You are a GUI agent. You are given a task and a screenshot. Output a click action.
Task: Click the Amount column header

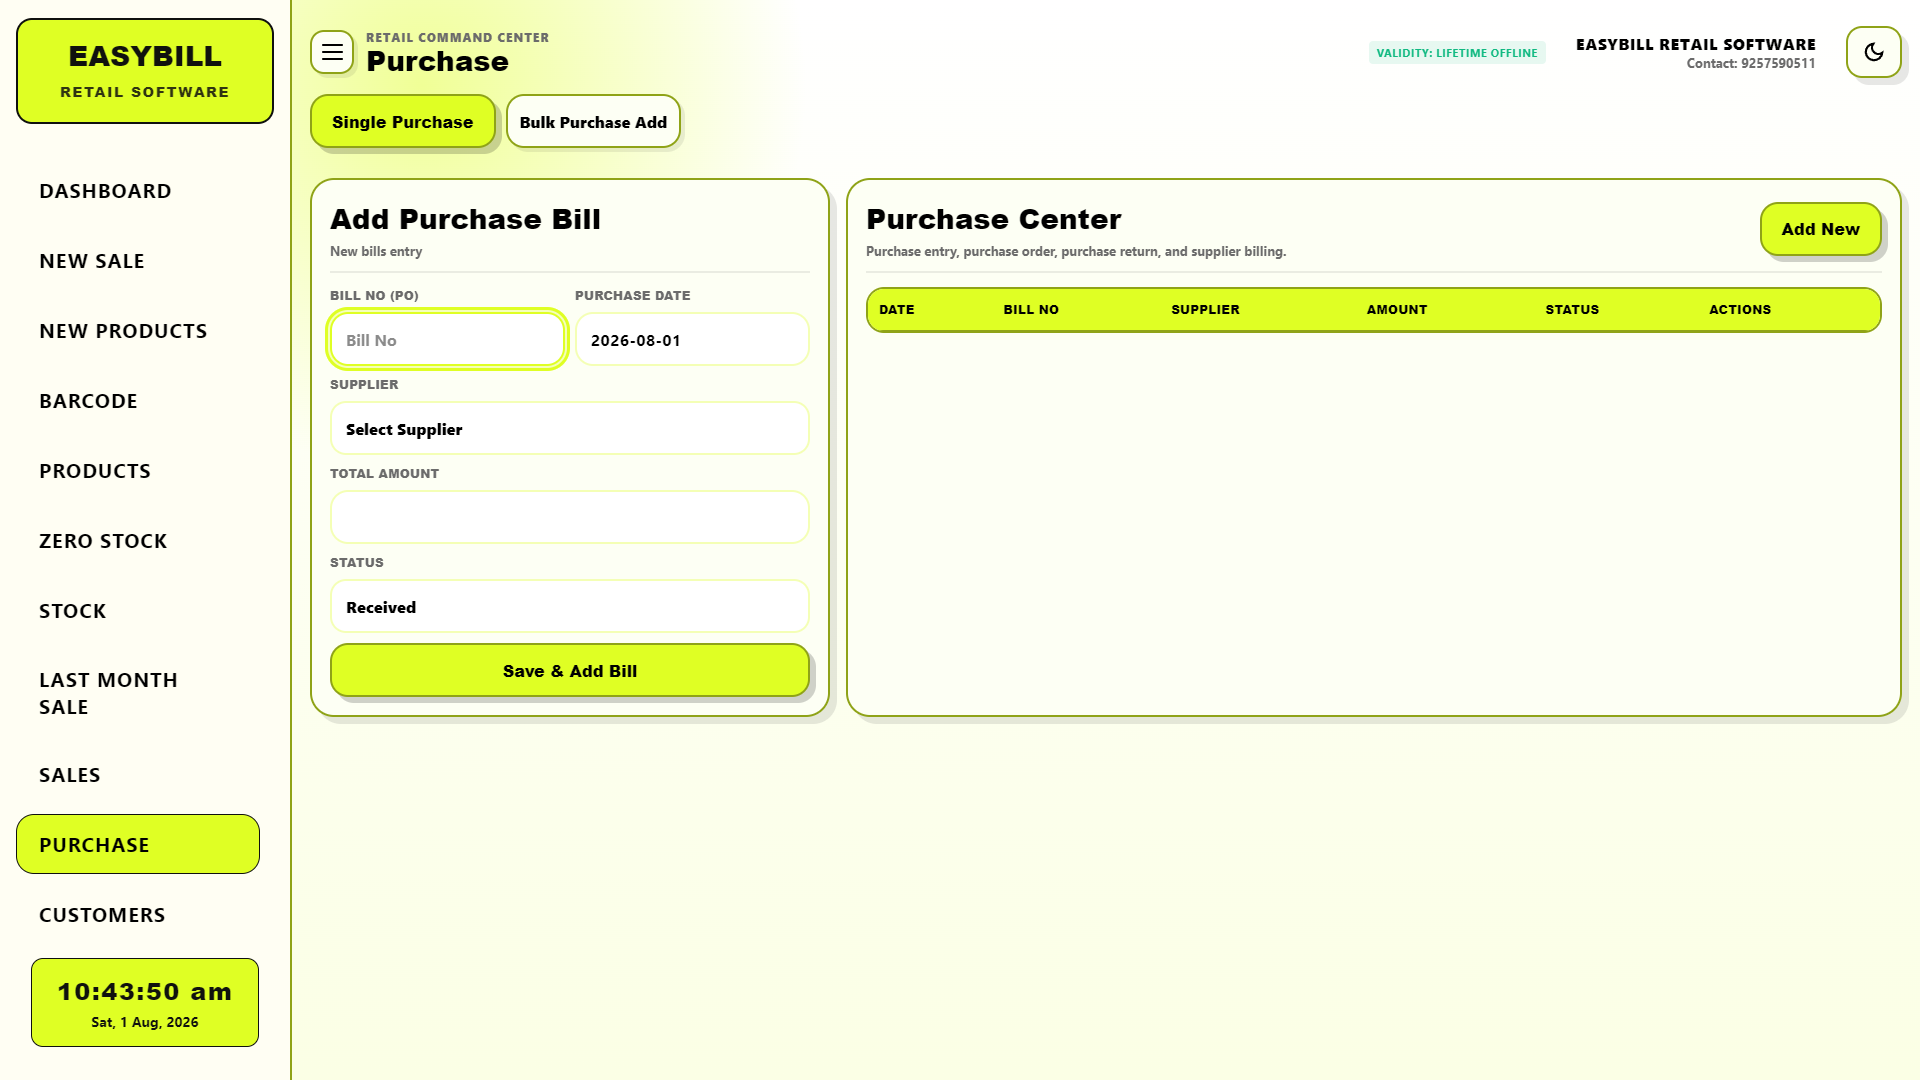[x=1397, y=310]
